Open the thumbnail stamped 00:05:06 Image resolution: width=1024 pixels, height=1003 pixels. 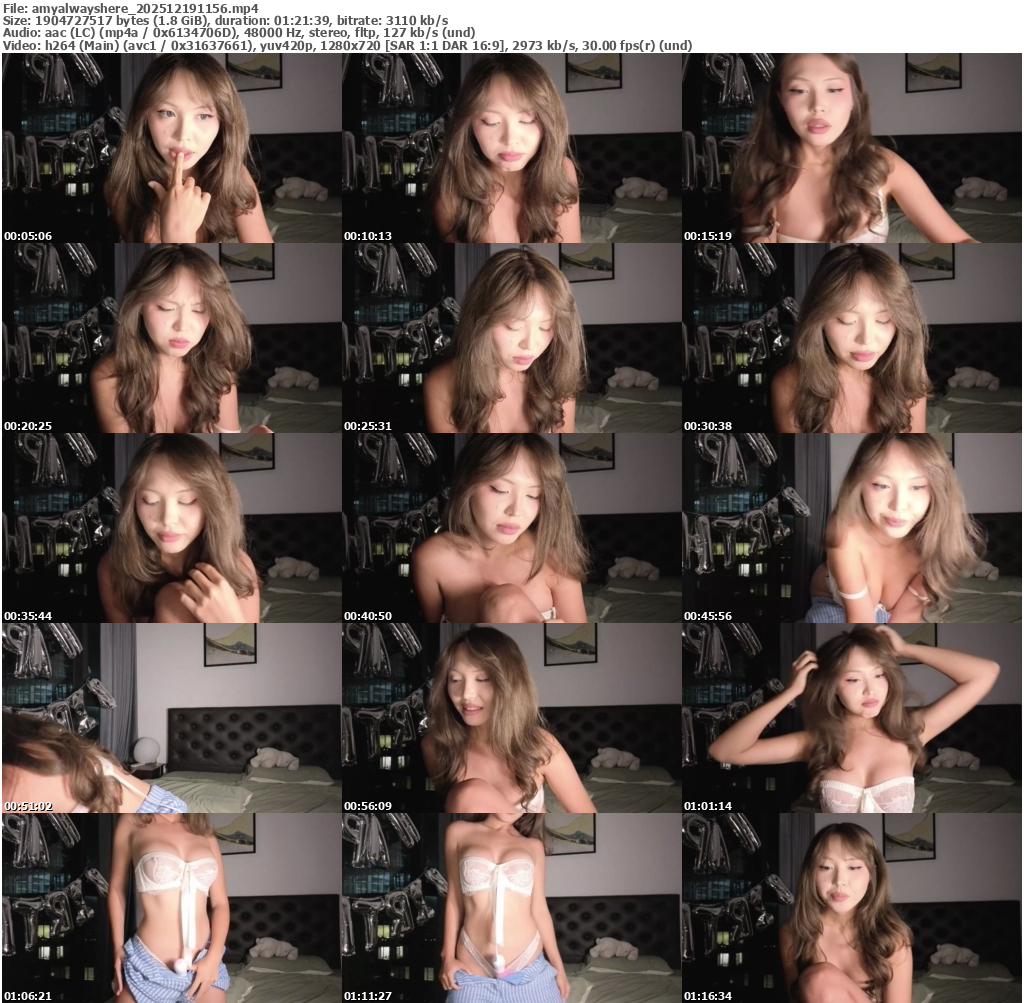click(171, 148)
